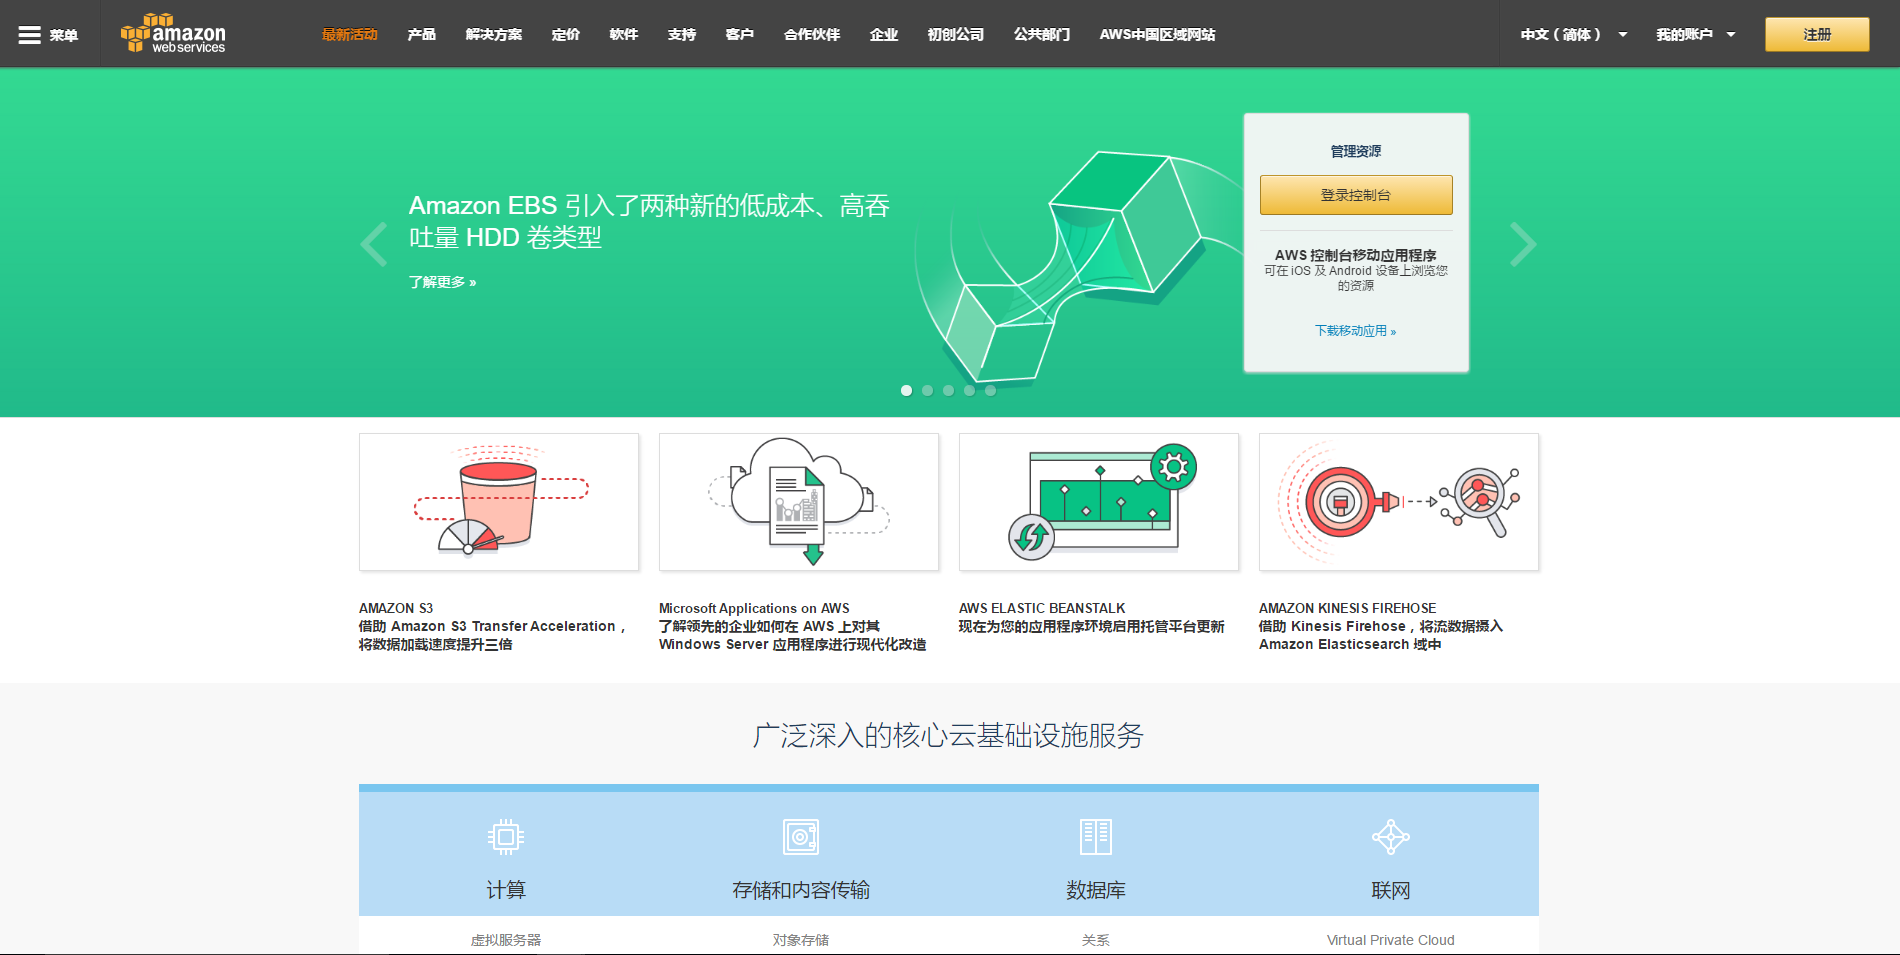This screenshot has height=955, width=1900.
Task: Open the Windows Server 应用程序 article link
Action: (793, 635)
